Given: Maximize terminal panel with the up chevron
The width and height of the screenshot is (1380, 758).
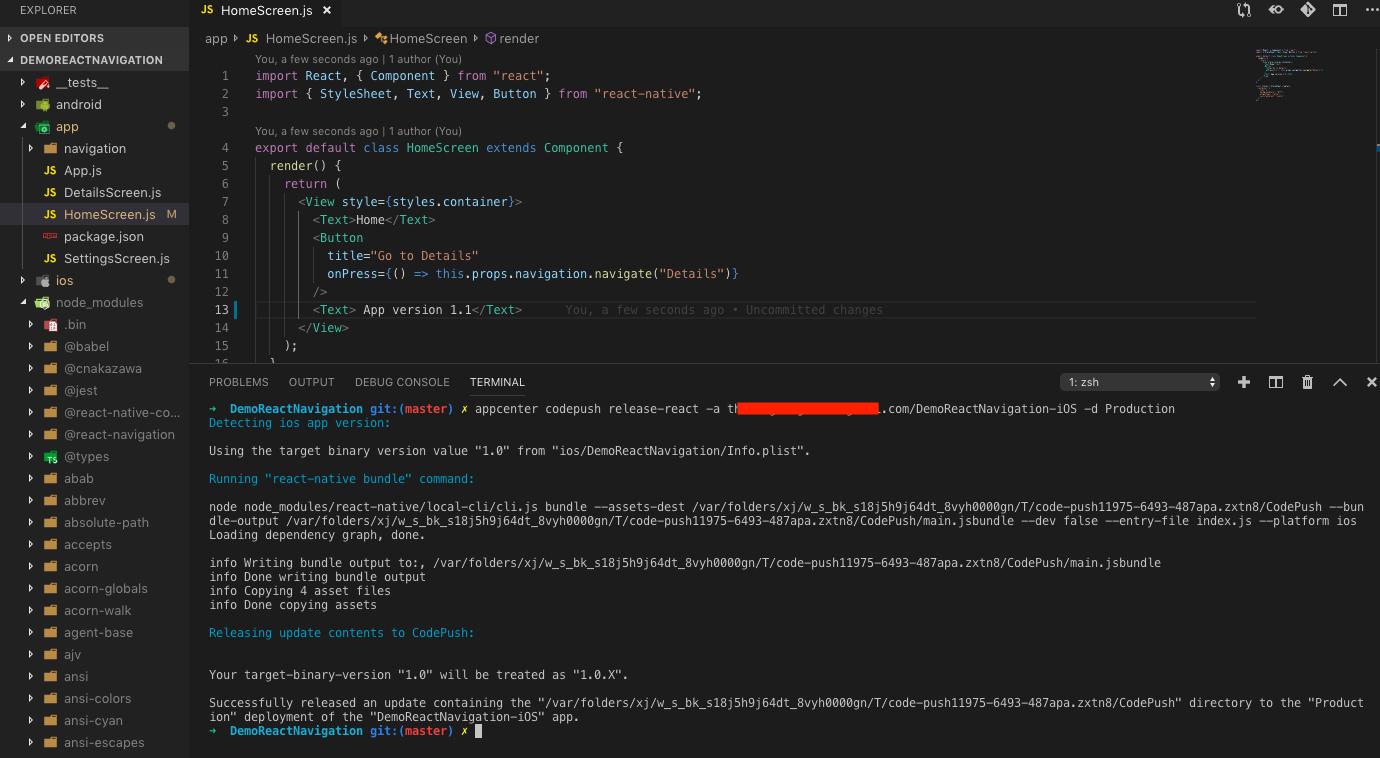Looking at the screenshot, I should coord(1340,382).
